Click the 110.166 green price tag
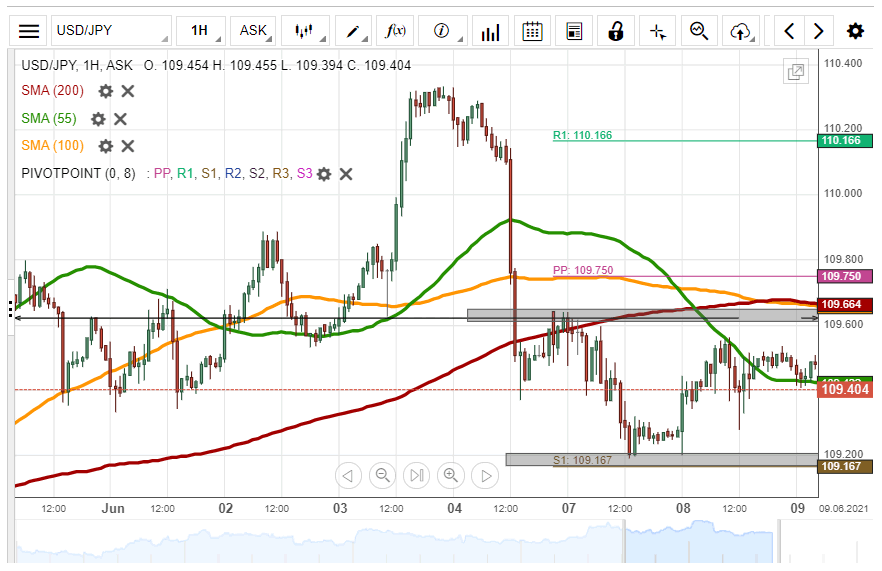Image resolution: width=882 pixels, height=571 pixels. (845, 141)
